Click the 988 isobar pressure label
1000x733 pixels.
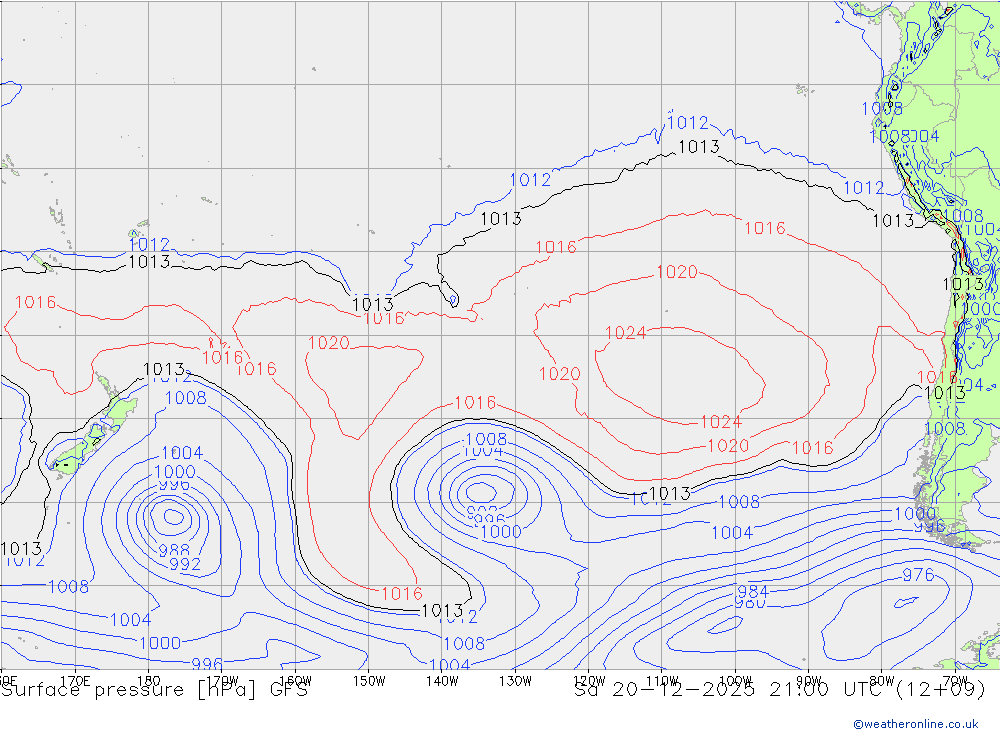[174, 551]
